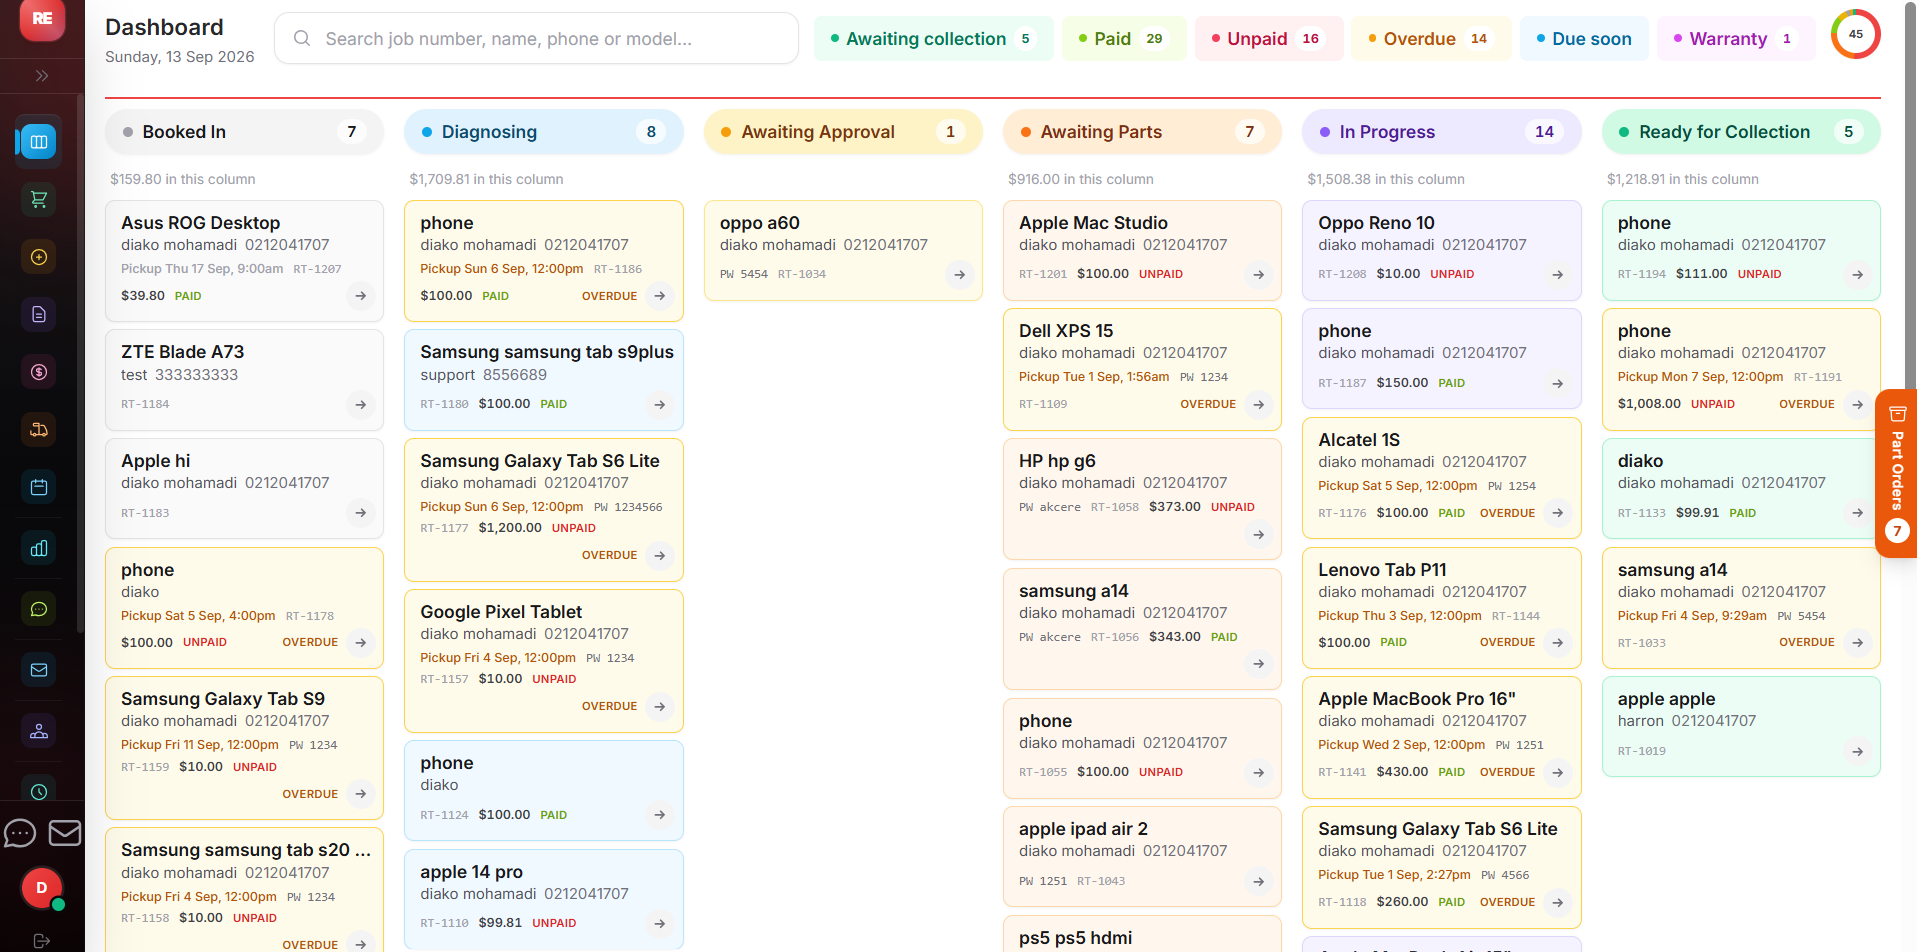Open the Apple MacBook Pro 16" card title
Screen dimensions: 1917x952
[x=1417, y=699]
